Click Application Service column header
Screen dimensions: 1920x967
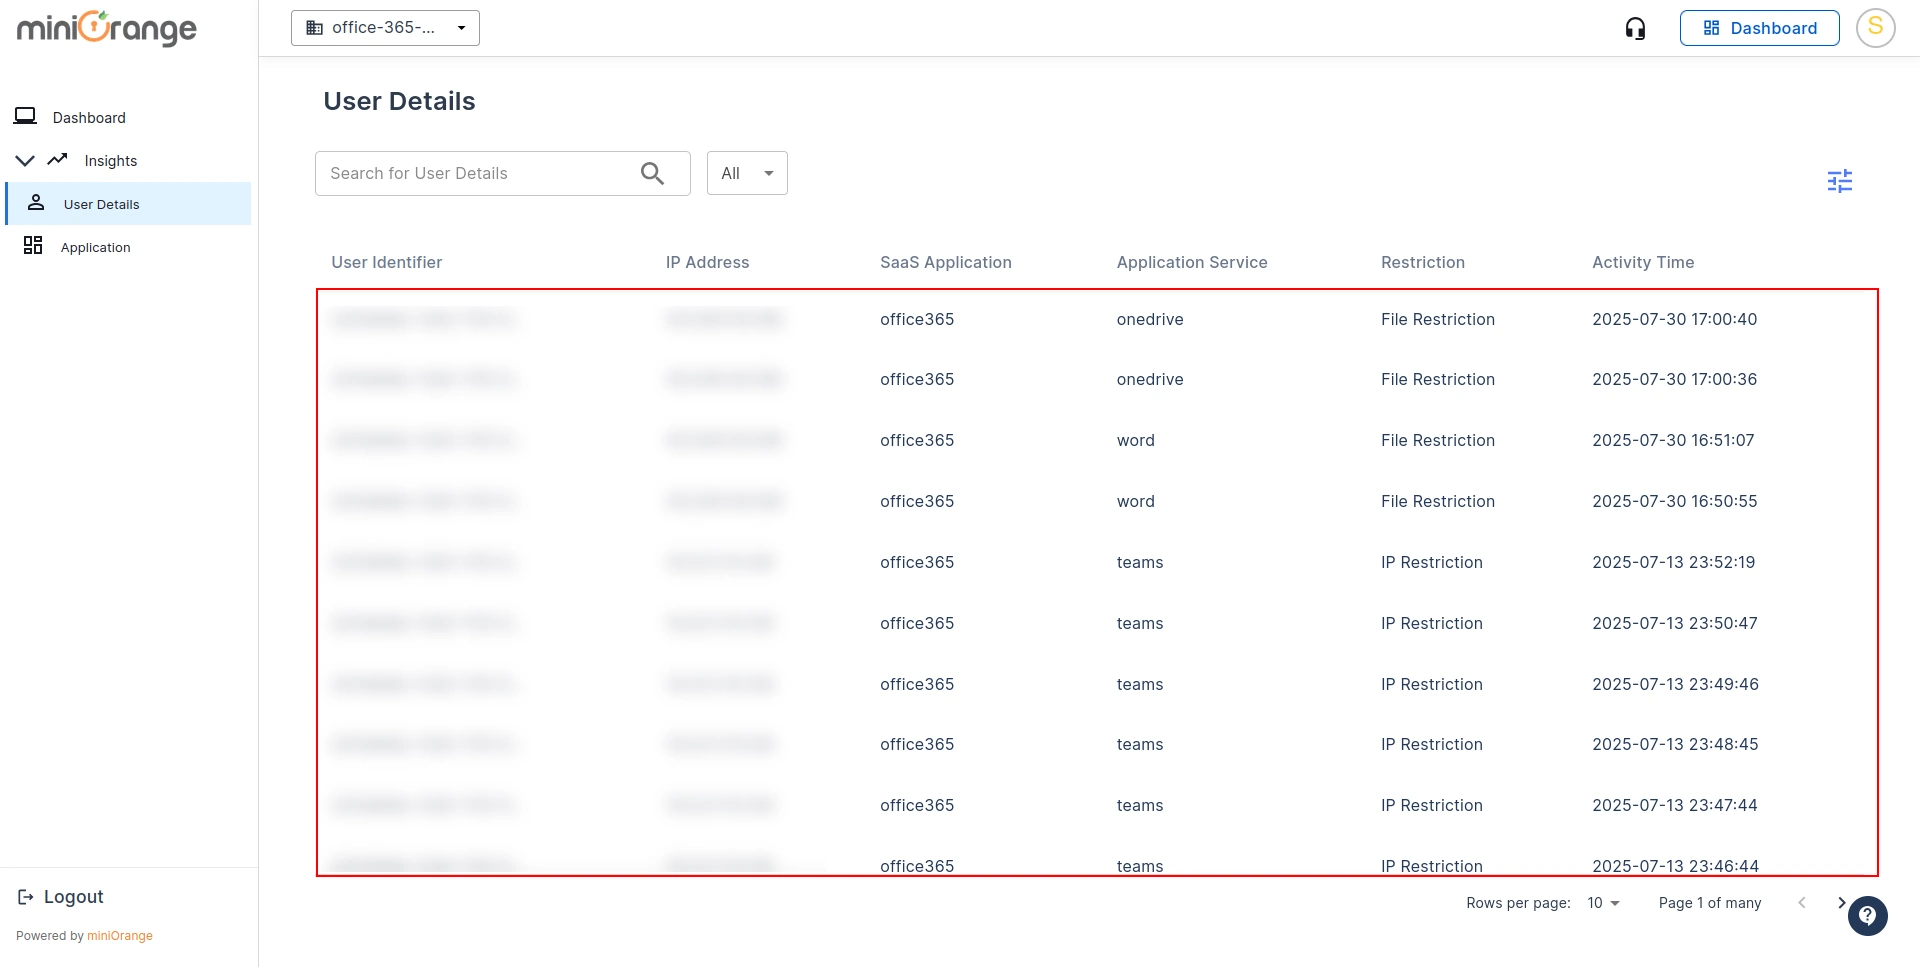pos(1191,262)
